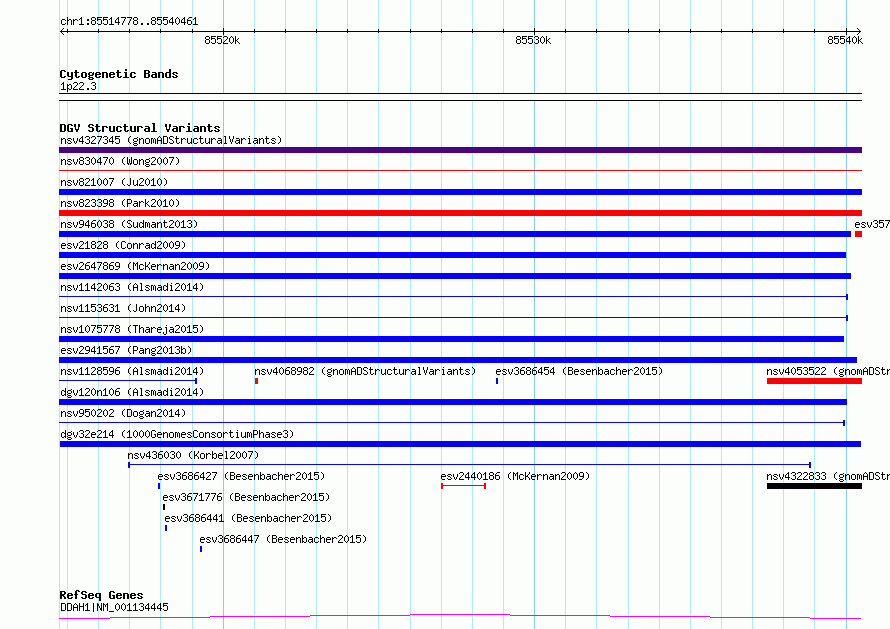Click the red nsv4068982 variant marker
Screen dimensions: 890x629
pyautogui.click(x=257, y=381)
